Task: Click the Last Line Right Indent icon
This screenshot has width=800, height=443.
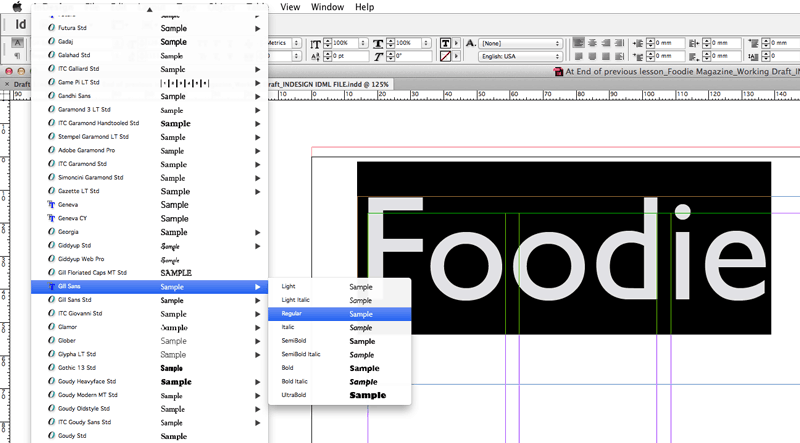Action: coord(694,56)
